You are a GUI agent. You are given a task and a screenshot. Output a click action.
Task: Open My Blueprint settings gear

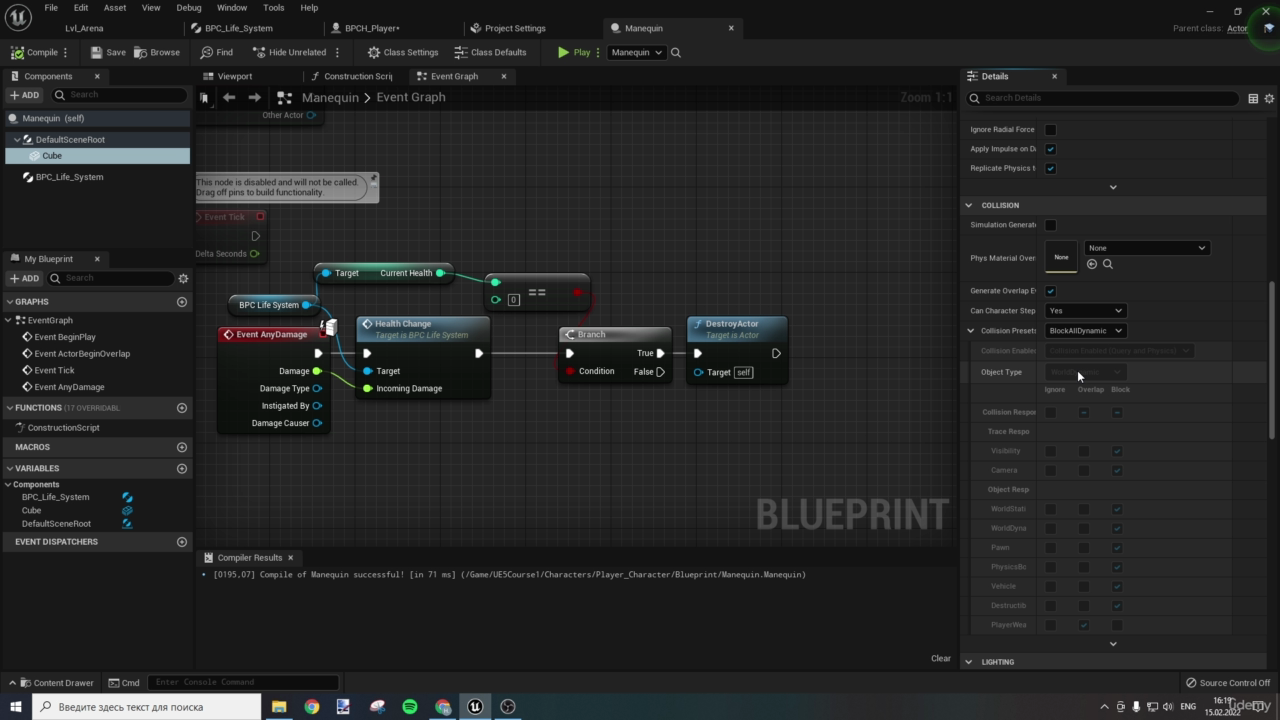183,278
